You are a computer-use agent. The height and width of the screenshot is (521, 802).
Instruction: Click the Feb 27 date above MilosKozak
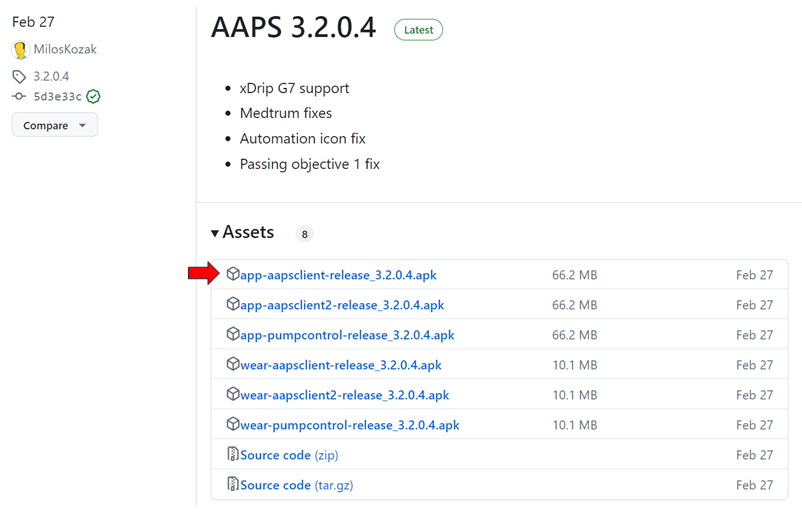point(33,22)
